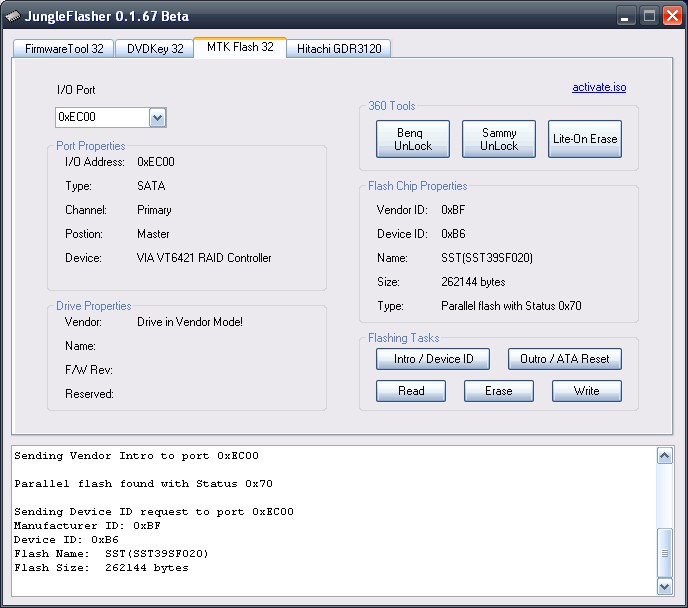Screen dimensions: 688x608
Task: Expand the I/O Port dropdown arrow
Action: [158, 118]
